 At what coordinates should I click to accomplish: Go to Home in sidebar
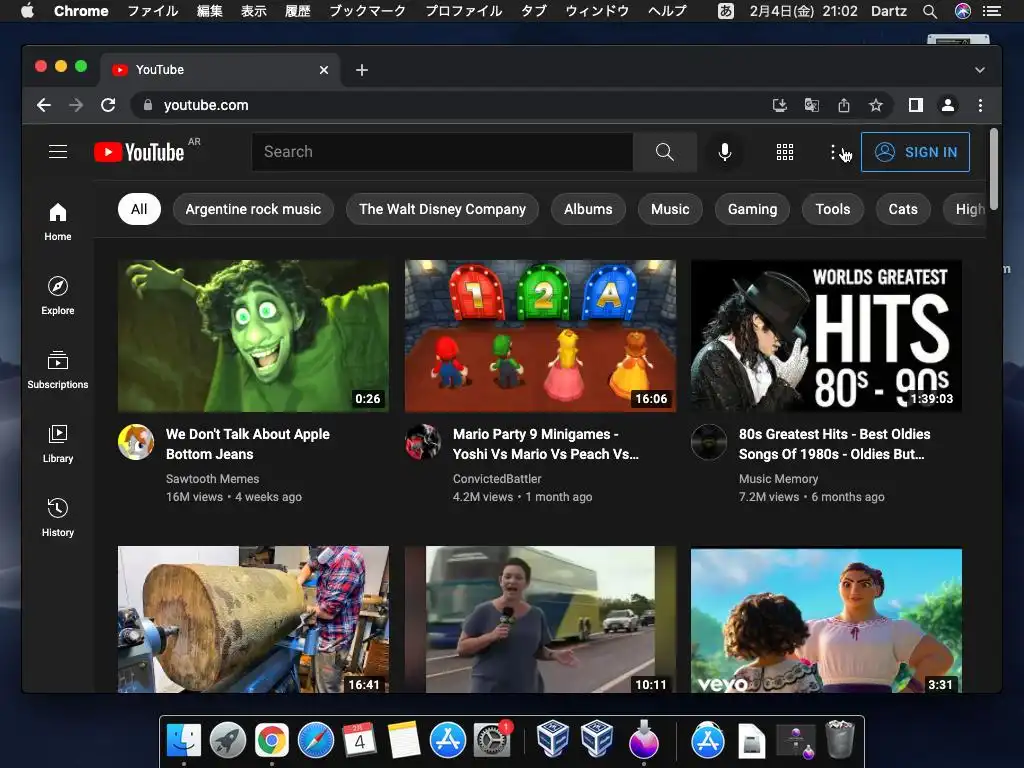[x=58, y=222]
